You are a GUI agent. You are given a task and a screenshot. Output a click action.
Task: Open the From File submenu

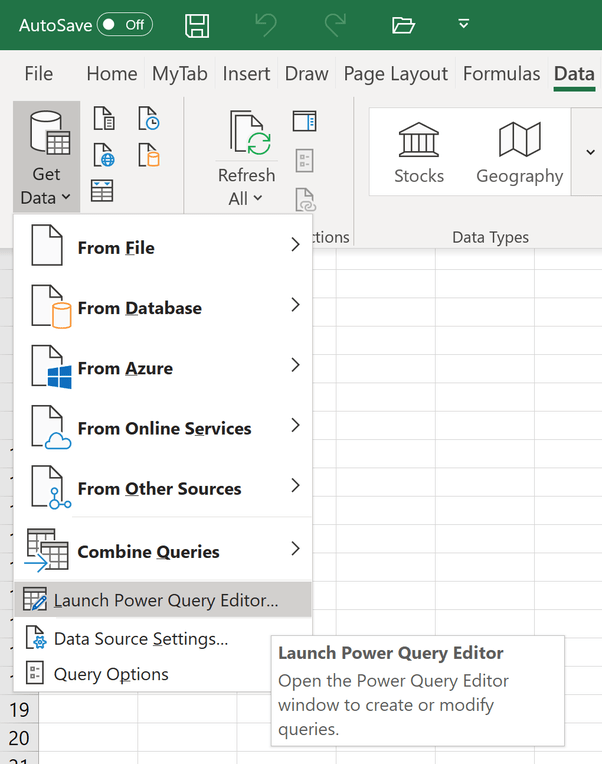click(x=164, y=245)
